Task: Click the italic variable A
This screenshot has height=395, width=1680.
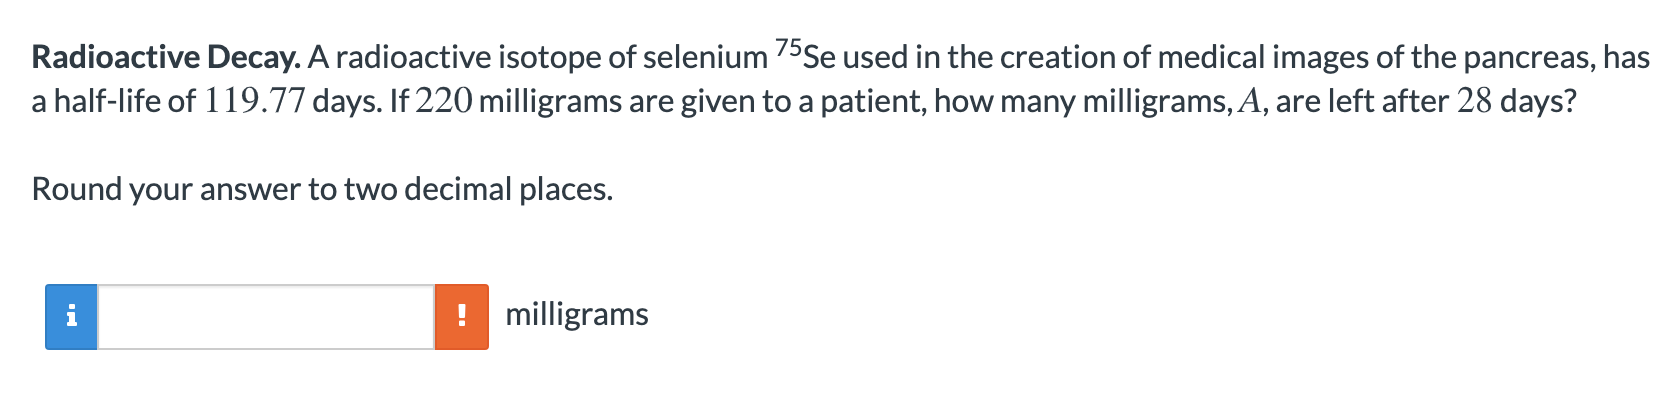Action: pos(1248,102)
